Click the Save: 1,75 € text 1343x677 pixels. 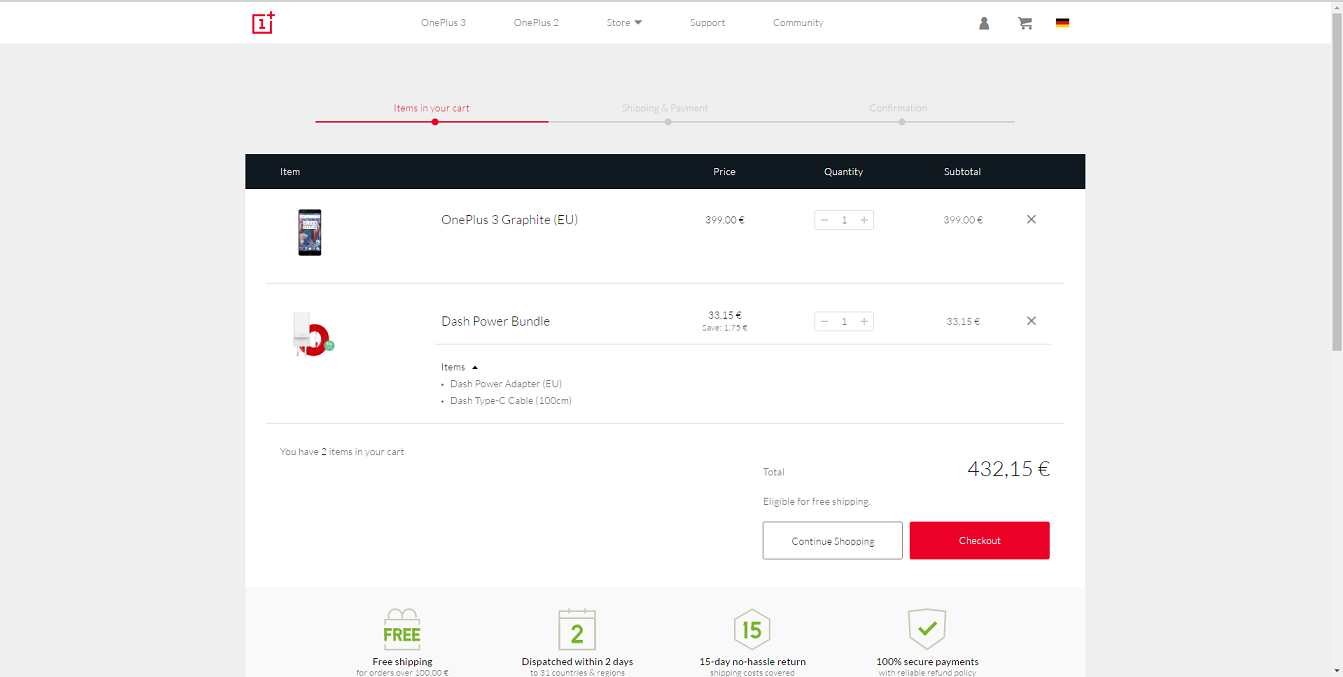[725, 328]
